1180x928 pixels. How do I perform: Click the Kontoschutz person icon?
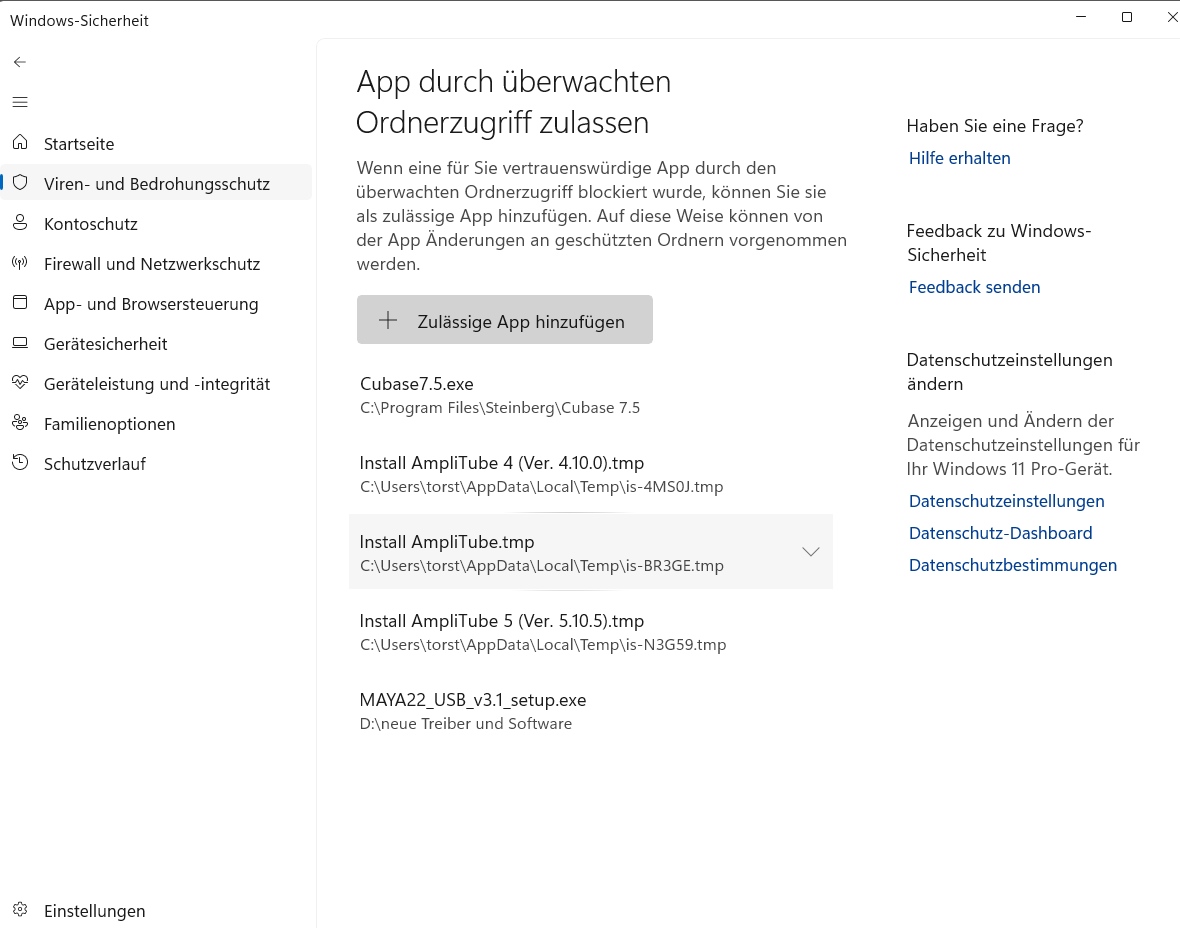coord(20,222)
